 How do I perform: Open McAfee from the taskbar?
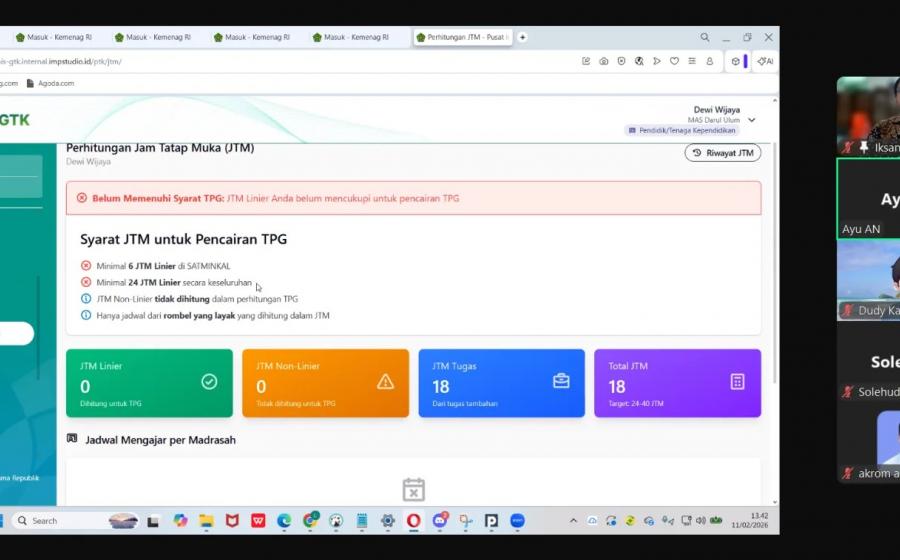(x=232, y=521)
